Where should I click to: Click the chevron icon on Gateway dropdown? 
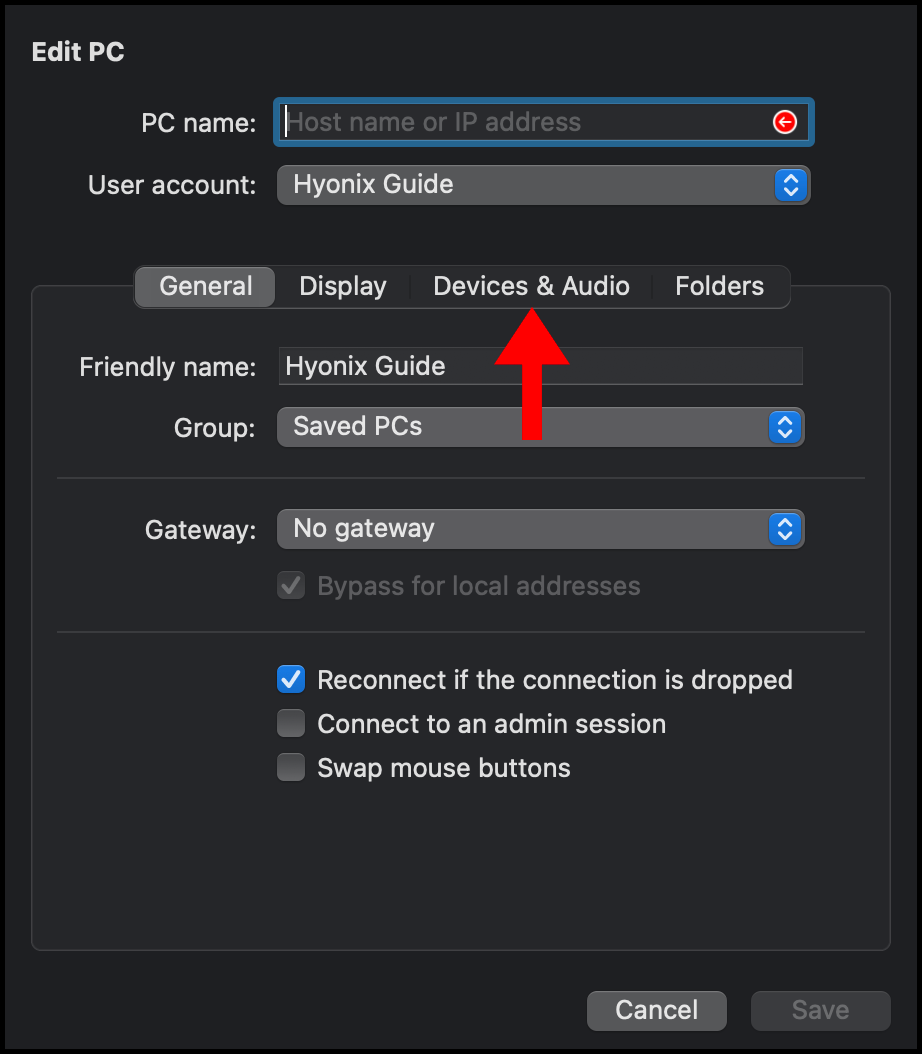point(787,529)
